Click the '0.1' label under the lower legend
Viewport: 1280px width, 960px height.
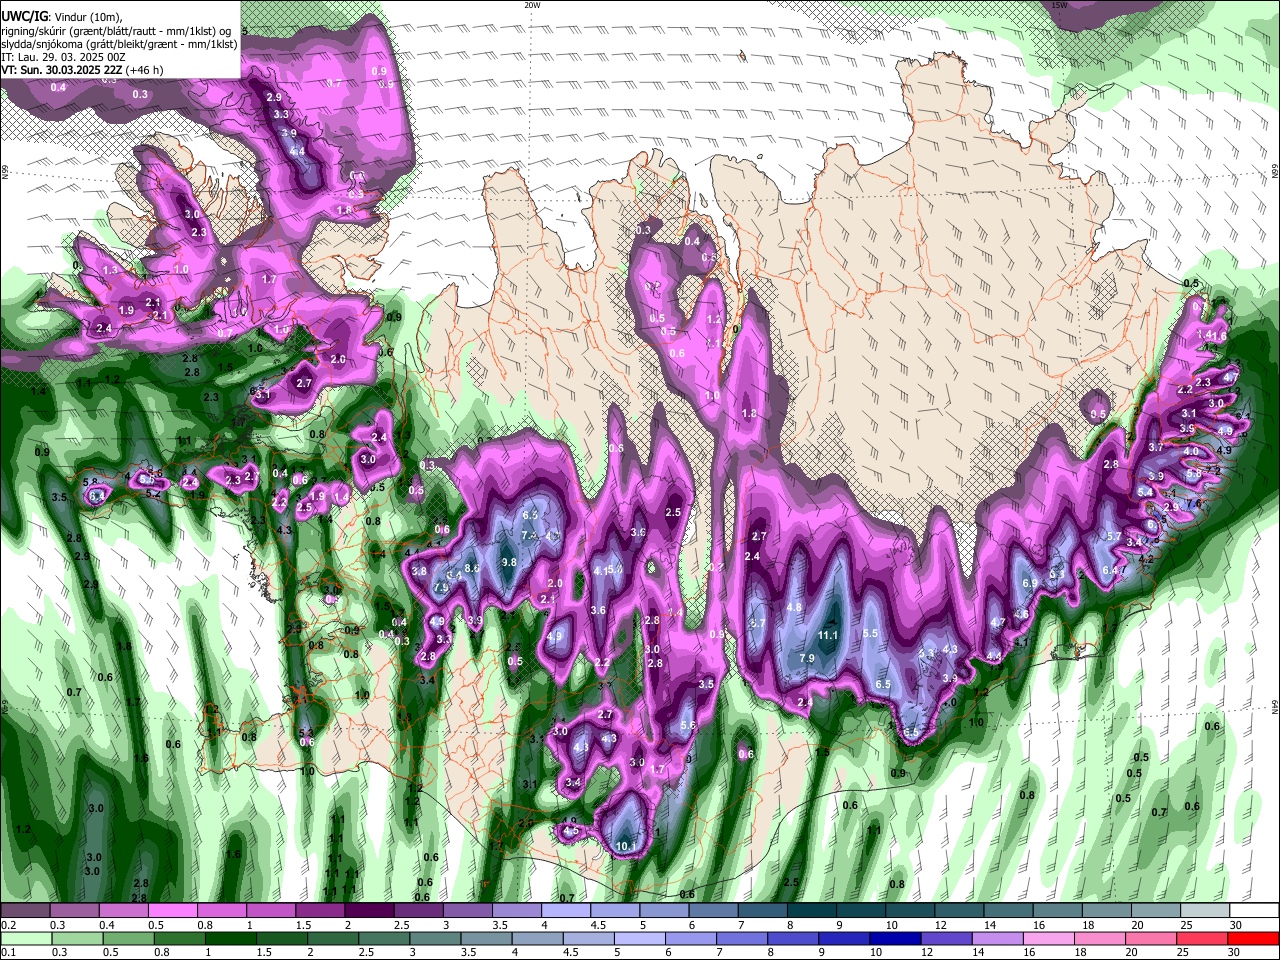[7, 952]
